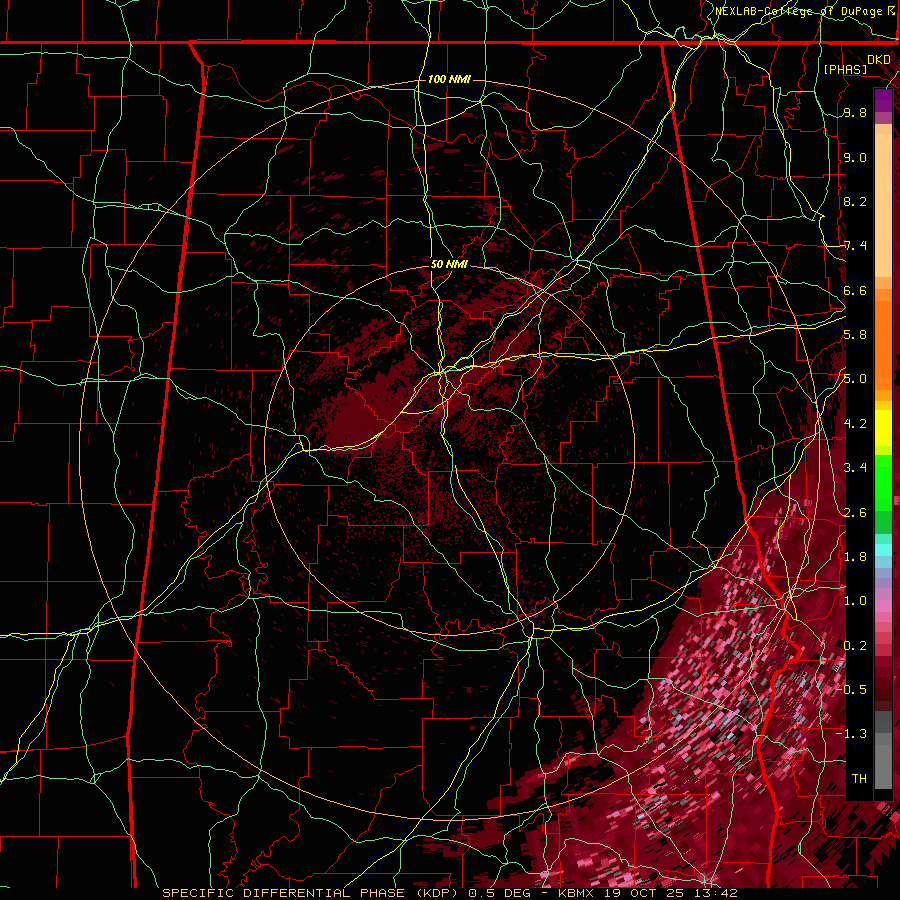This screenshot has height=900, width=900.
Task: Click the 5.8 value on the color scale
Action: click(855, 335)
